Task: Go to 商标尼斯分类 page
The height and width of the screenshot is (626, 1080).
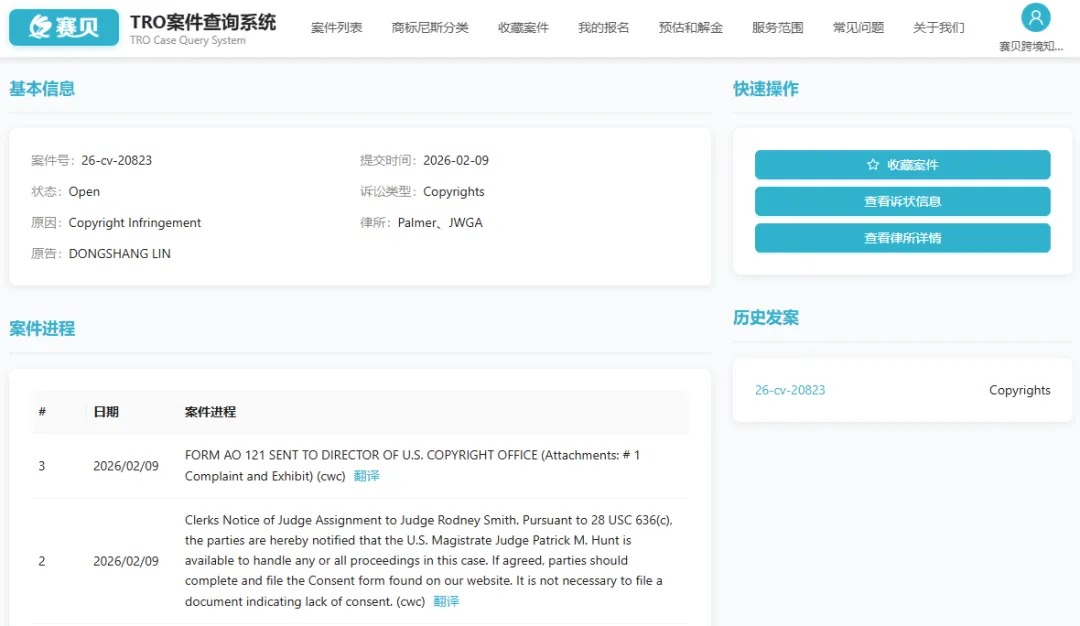Action: point(430,28)
